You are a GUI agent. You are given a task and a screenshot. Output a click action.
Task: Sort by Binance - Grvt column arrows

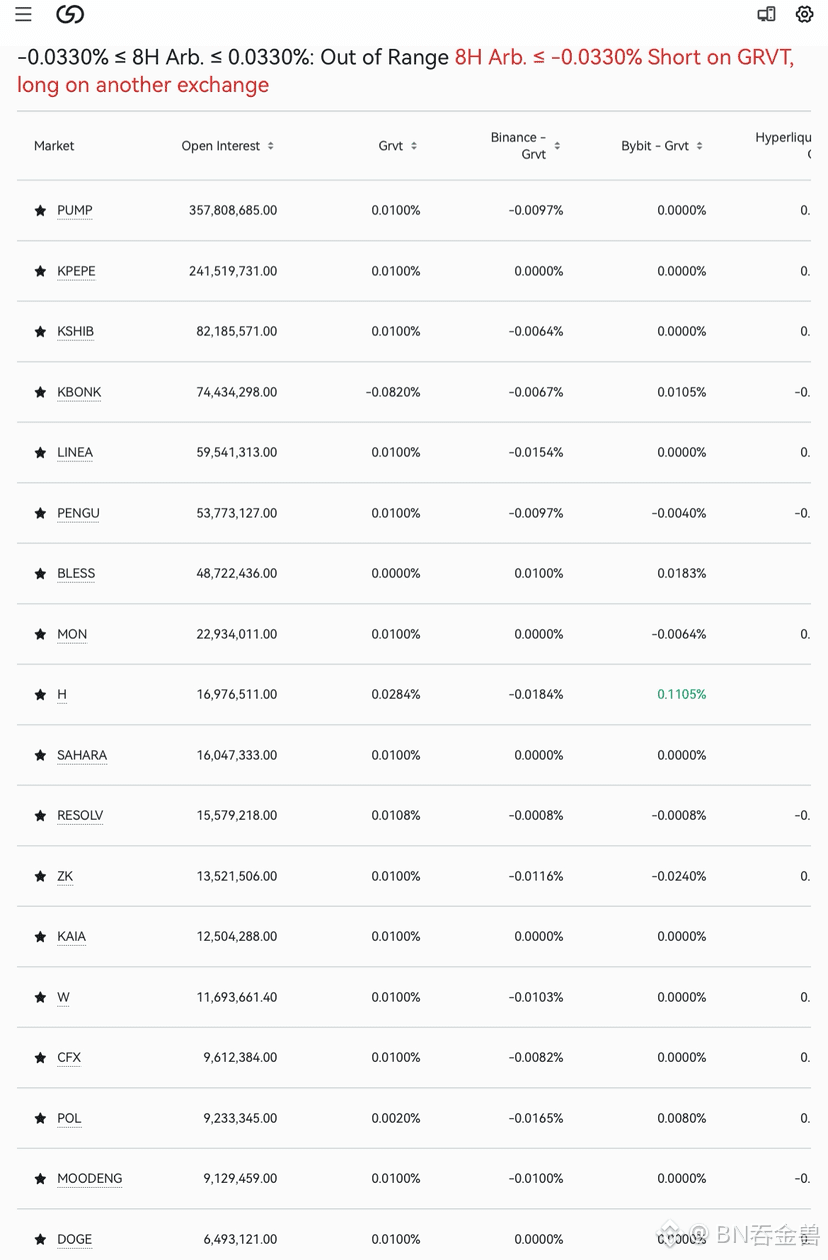pyautogui.click(x=557, y=146)
